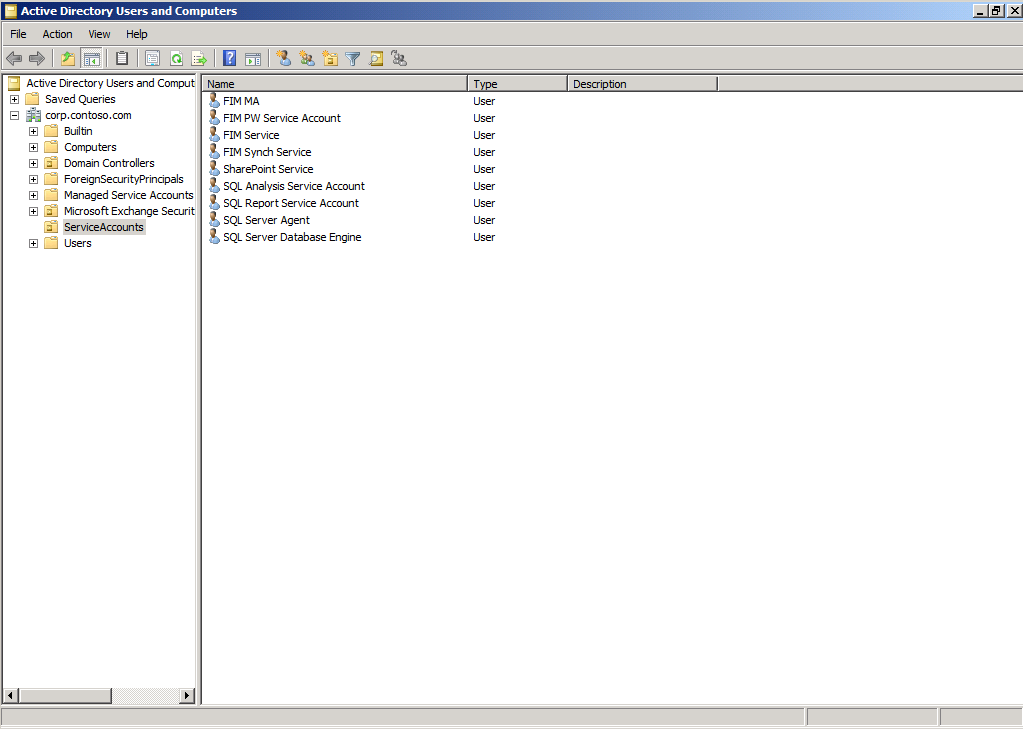Select the FIM Service user

point(251,135)
